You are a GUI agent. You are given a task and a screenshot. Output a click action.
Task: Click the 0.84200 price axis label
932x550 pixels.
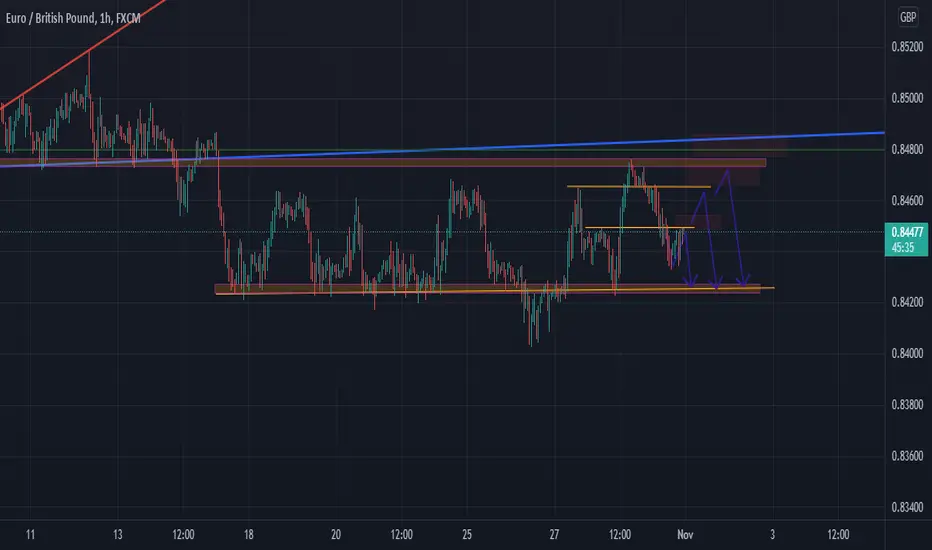click(908, 302)
